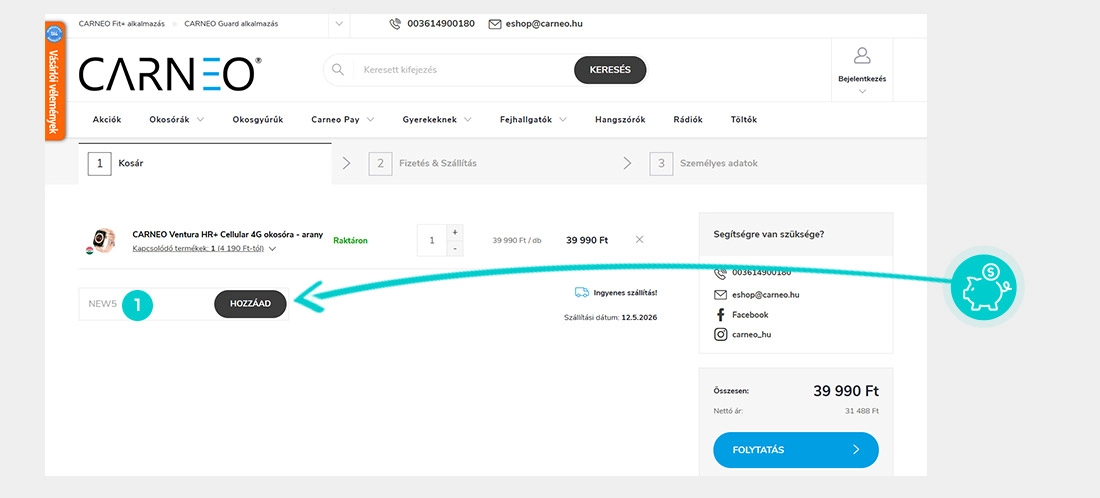Viewport: 1100px width, 498px height.
Task: Click the Szállítási dátum 12.5.2026 text
Action: pyautogui.click(x=610, y=318)
